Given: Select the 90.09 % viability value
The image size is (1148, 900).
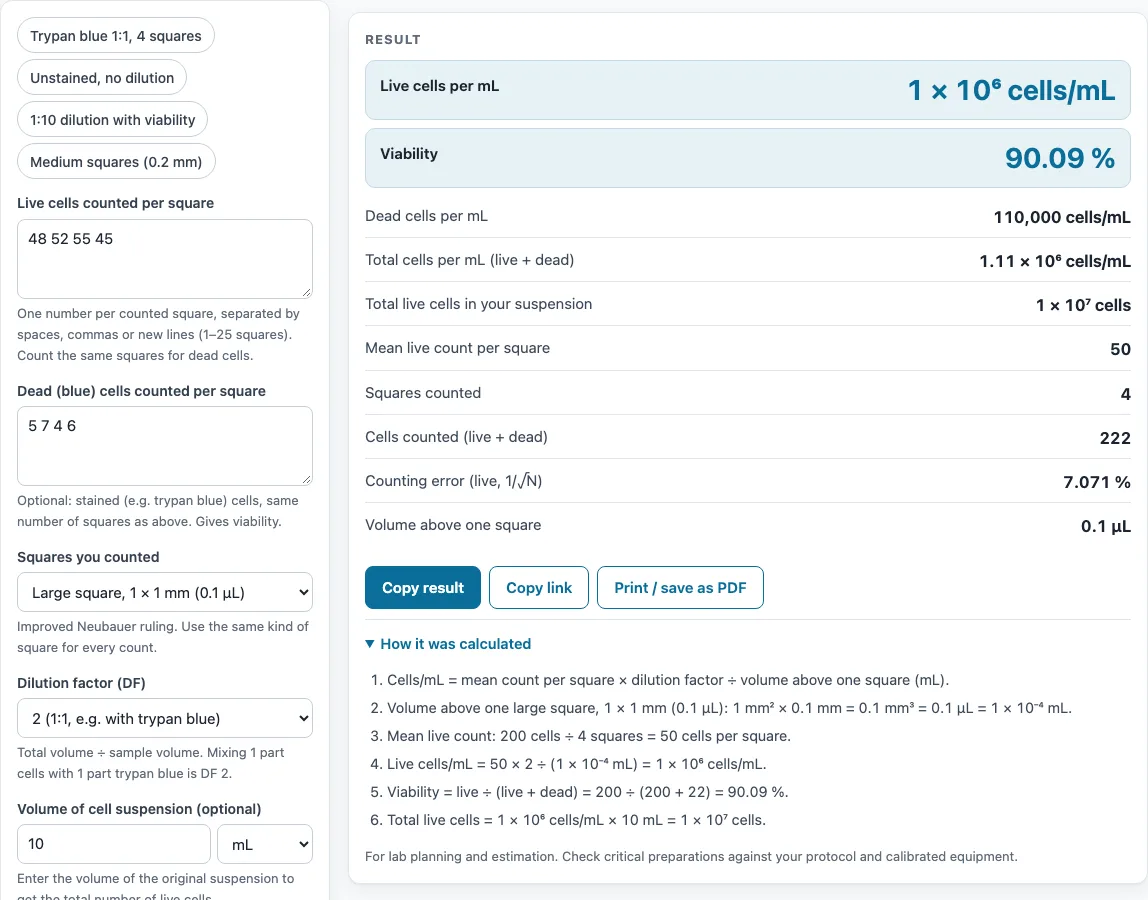Looking at the screenshot, I should click(1059, 157).
